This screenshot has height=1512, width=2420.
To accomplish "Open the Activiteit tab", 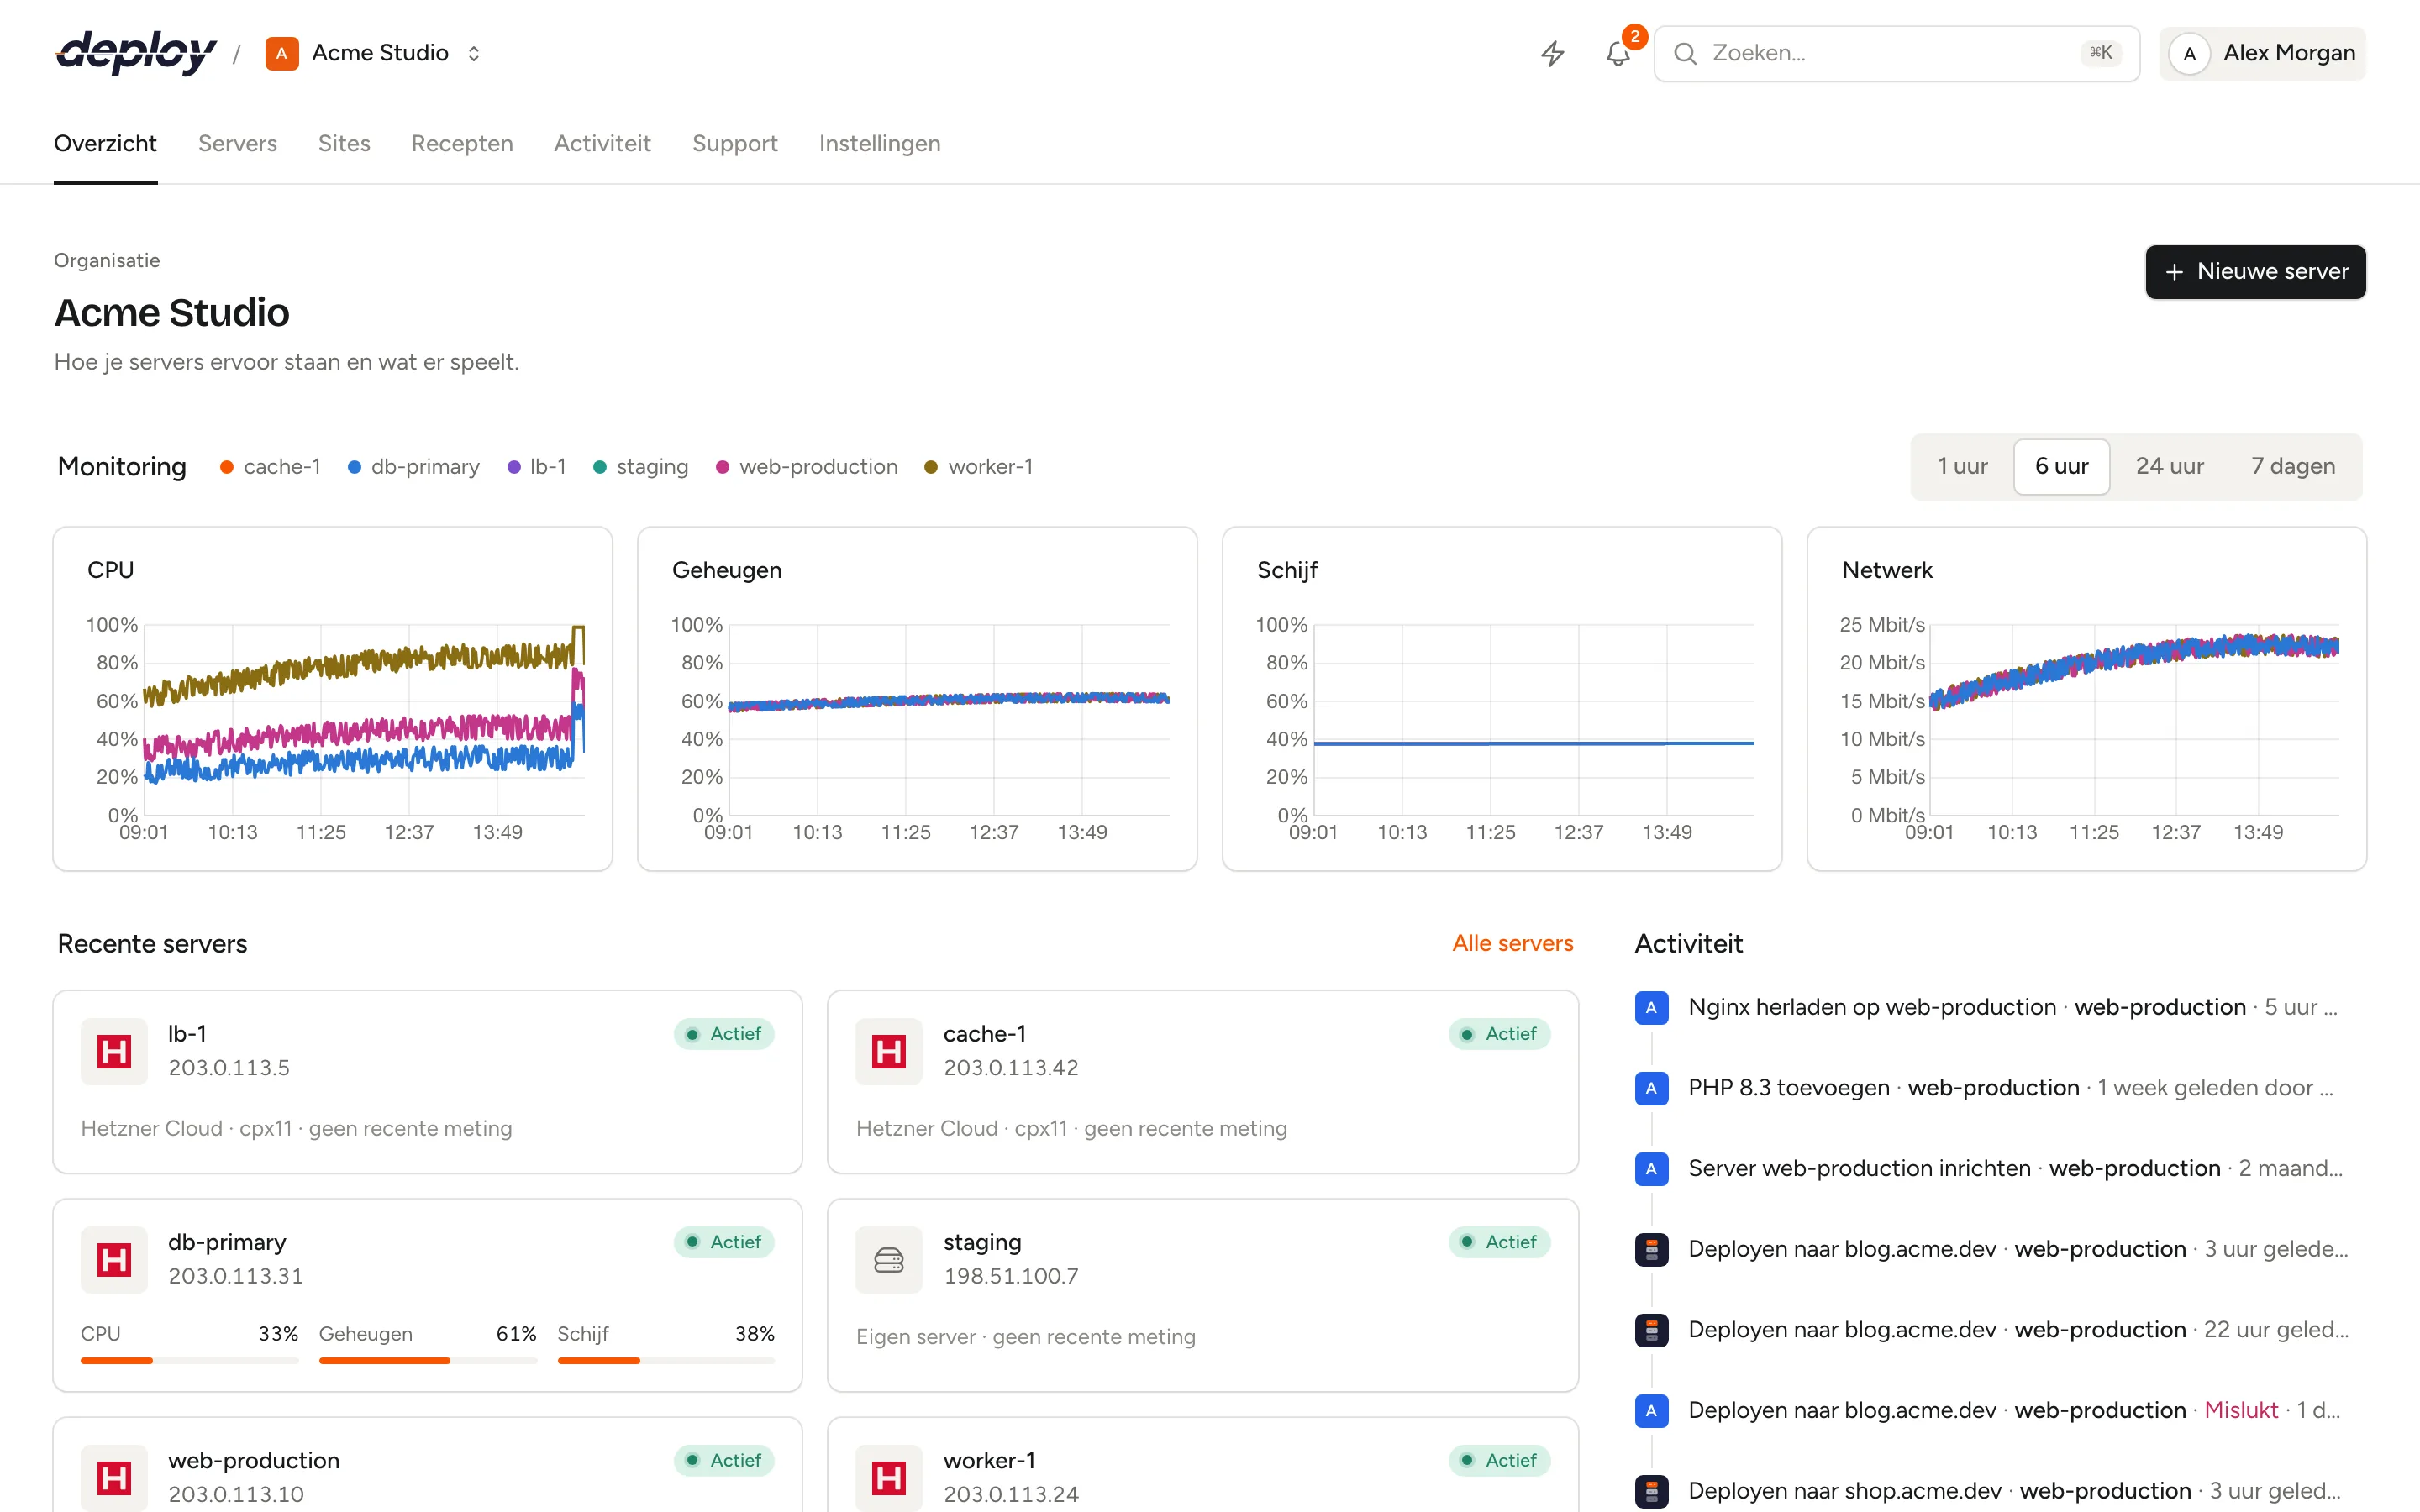I will pos(602,143).
